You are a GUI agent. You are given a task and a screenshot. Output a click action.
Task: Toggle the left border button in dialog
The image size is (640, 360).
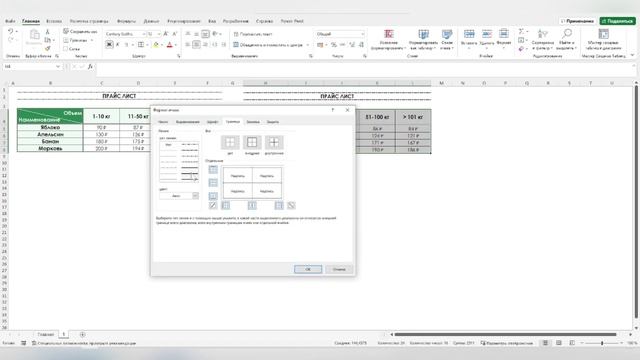pos(225,205)
